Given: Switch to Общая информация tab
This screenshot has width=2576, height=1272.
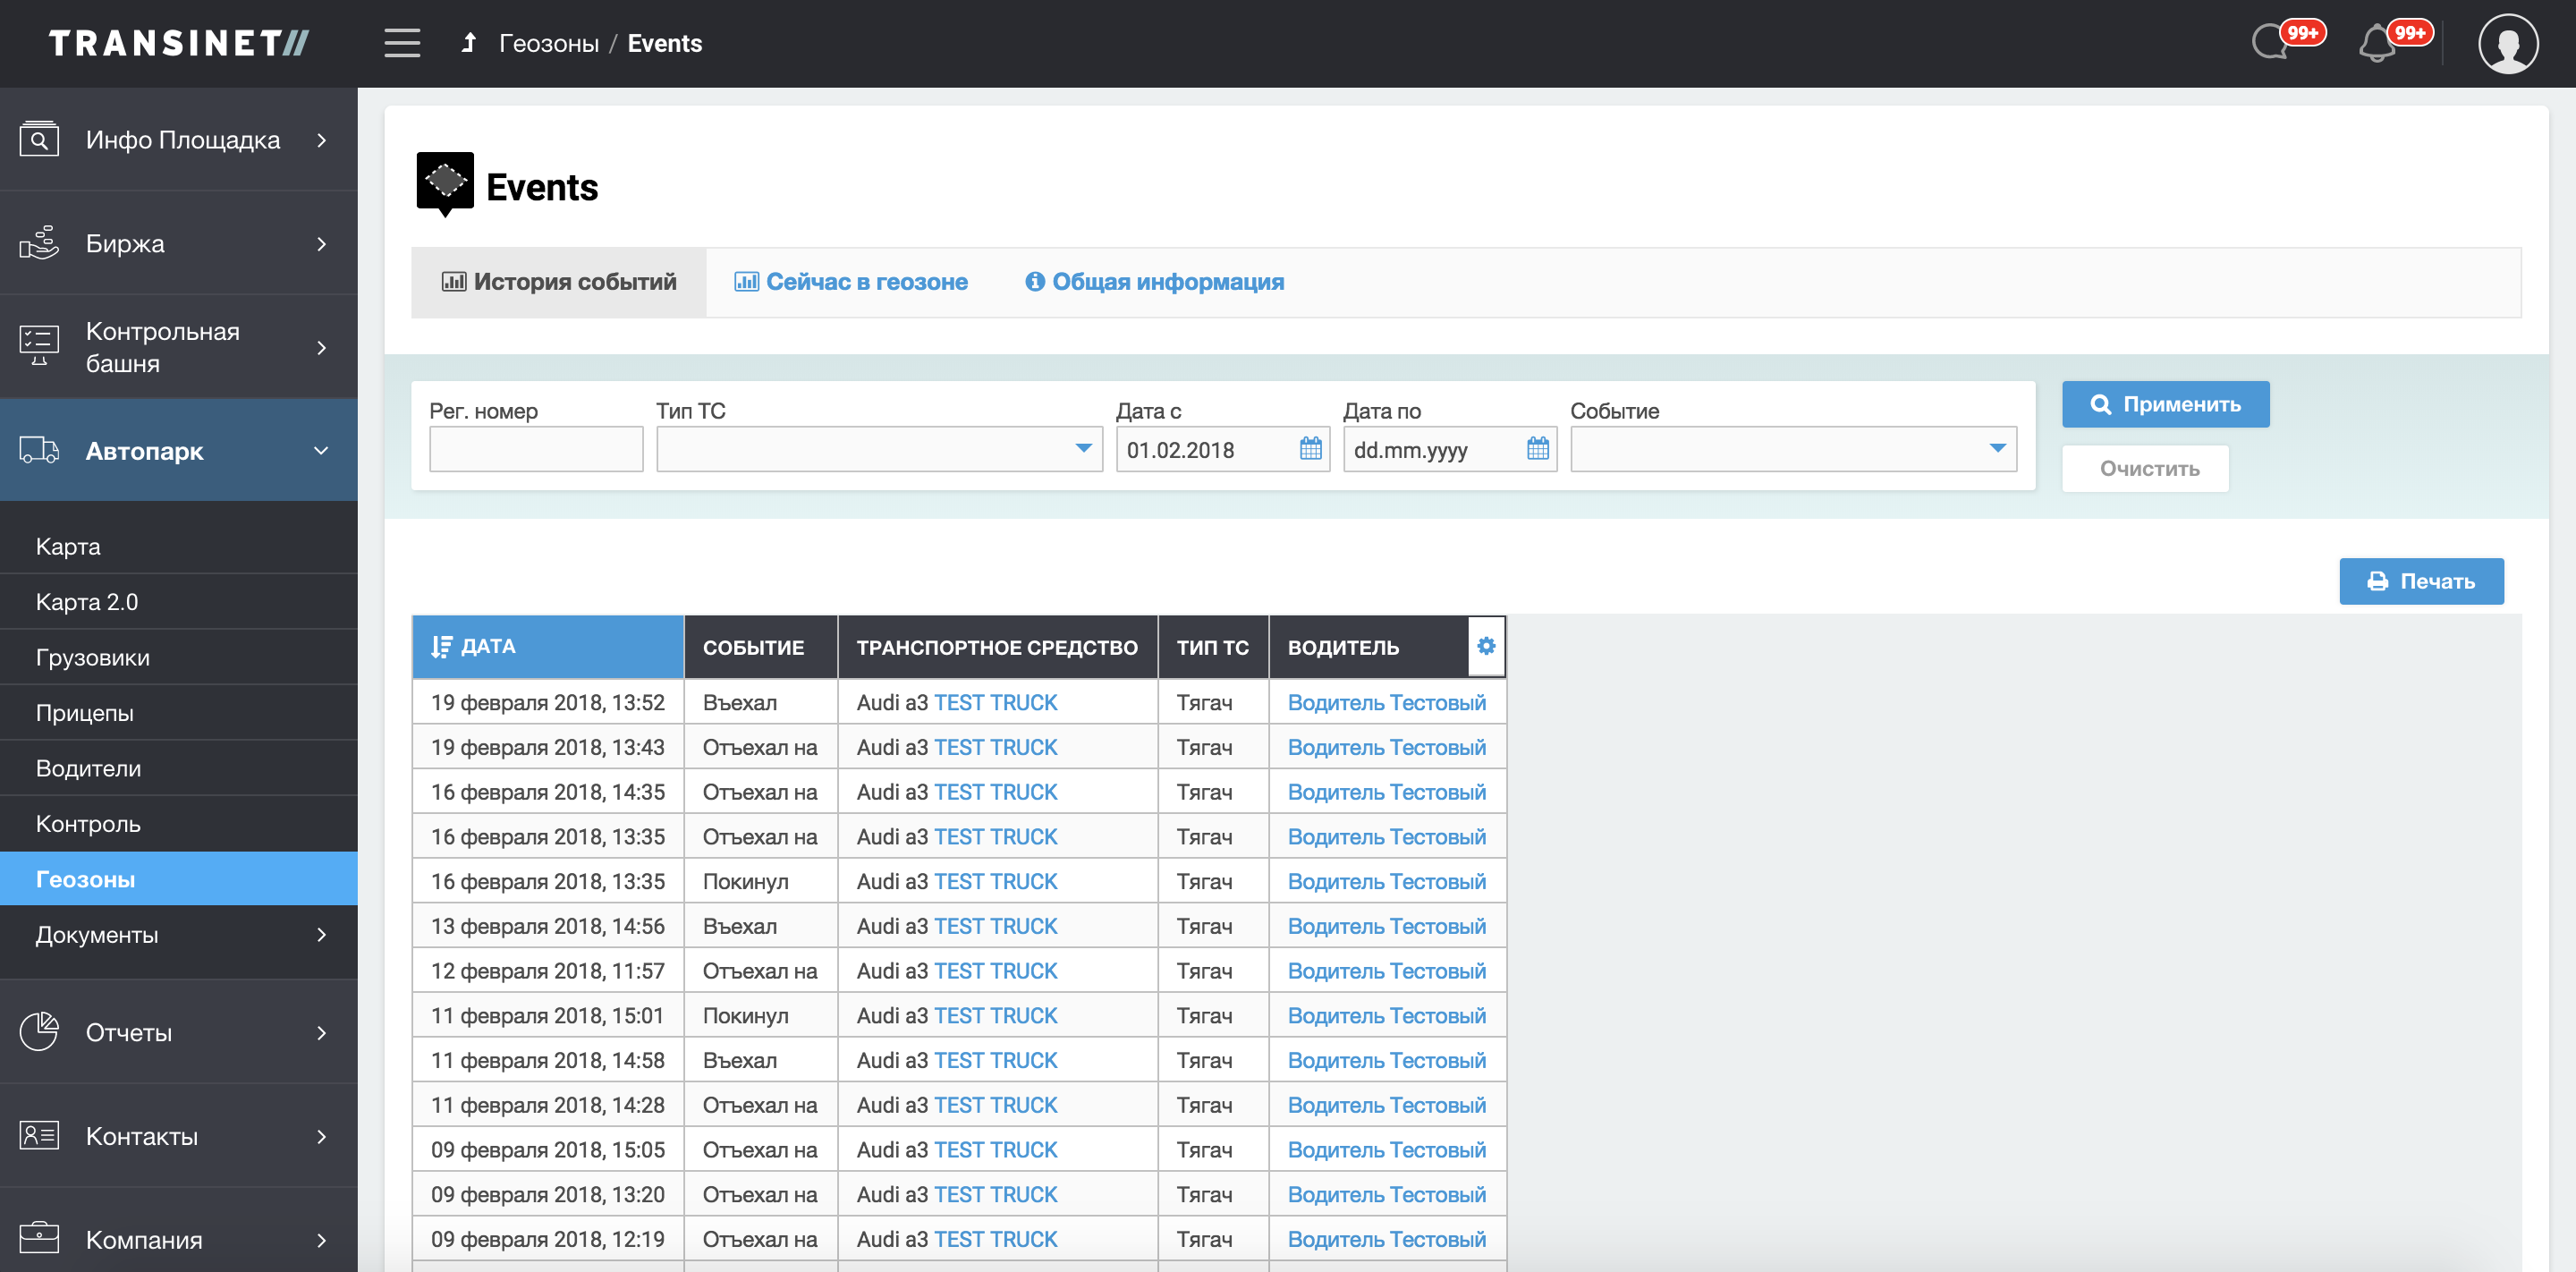Looking at the screenshot, I should (x=1155, y=282).
